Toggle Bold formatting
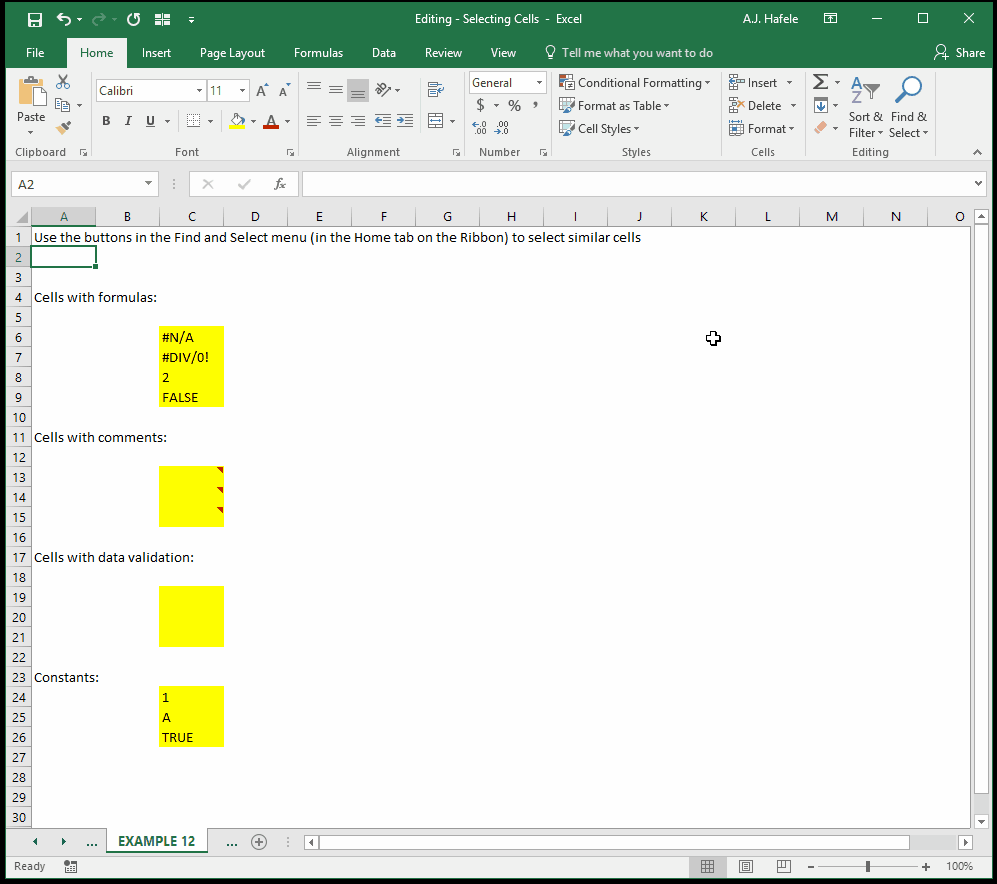The height and width of the screenshot is (884, 997). click(x=106, y=121)
